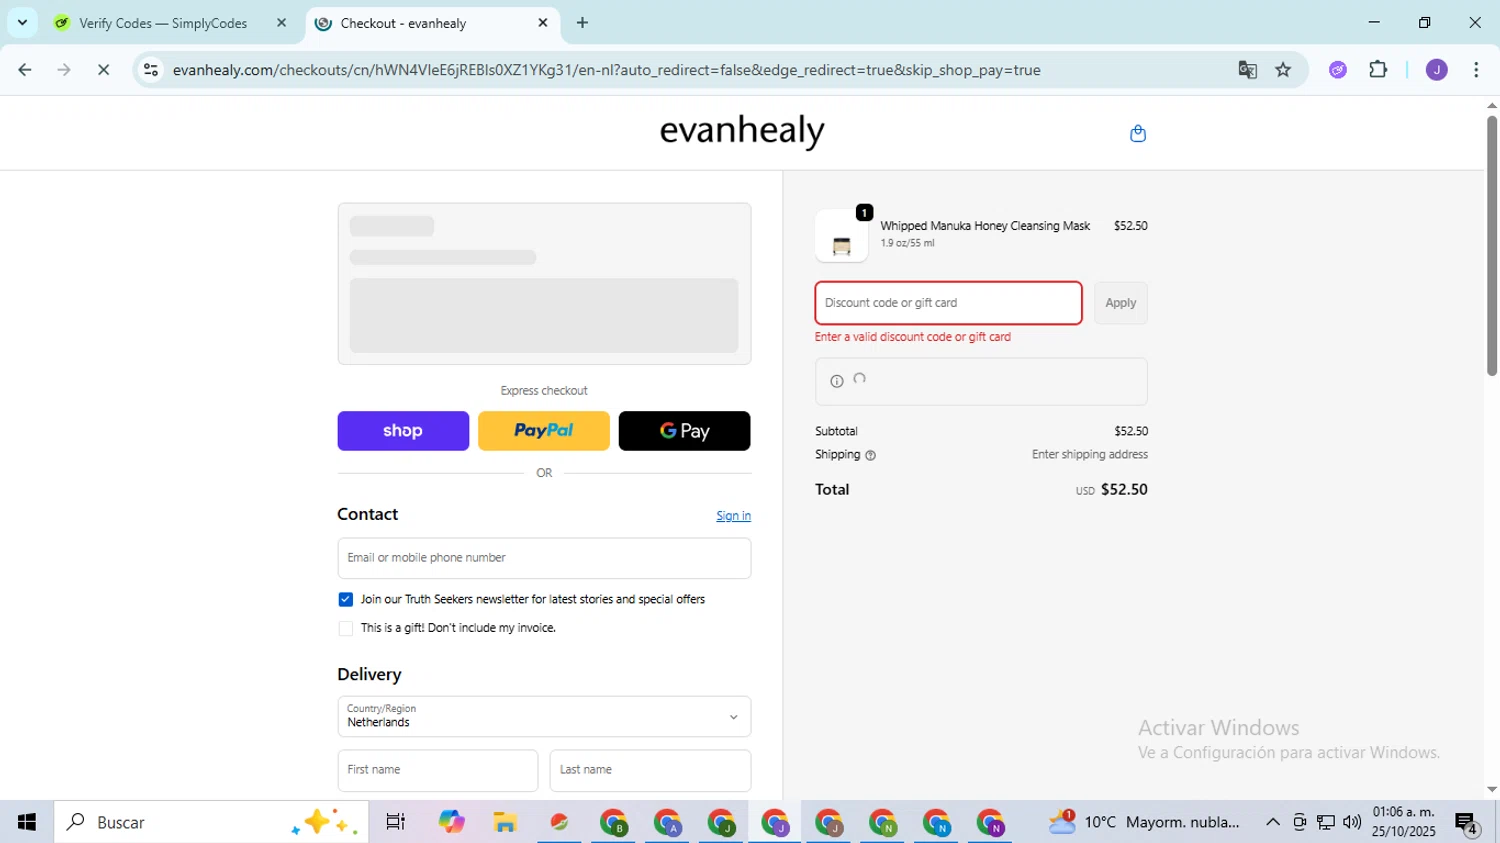
Task: Click the info icon below discount field
Action: [x=837, y=381]
